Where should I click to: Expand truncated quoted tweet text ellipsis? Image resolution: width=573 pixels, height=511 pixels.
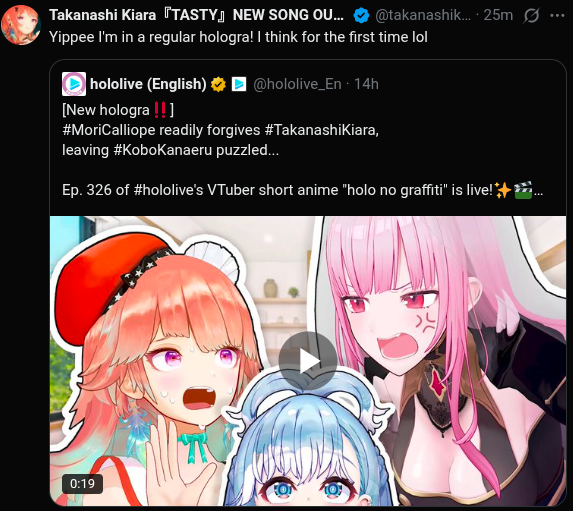point(538,191)
